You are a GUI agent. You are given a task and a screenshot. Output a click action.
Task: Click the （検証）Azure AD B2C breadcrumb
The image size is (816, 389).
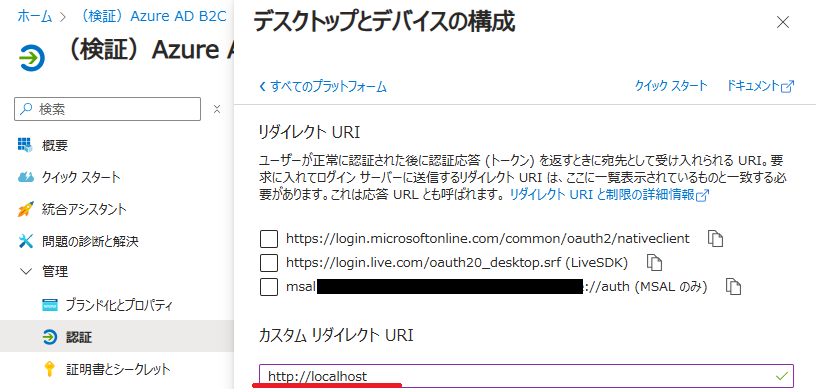pyautogui.click(x=152, y=16)
